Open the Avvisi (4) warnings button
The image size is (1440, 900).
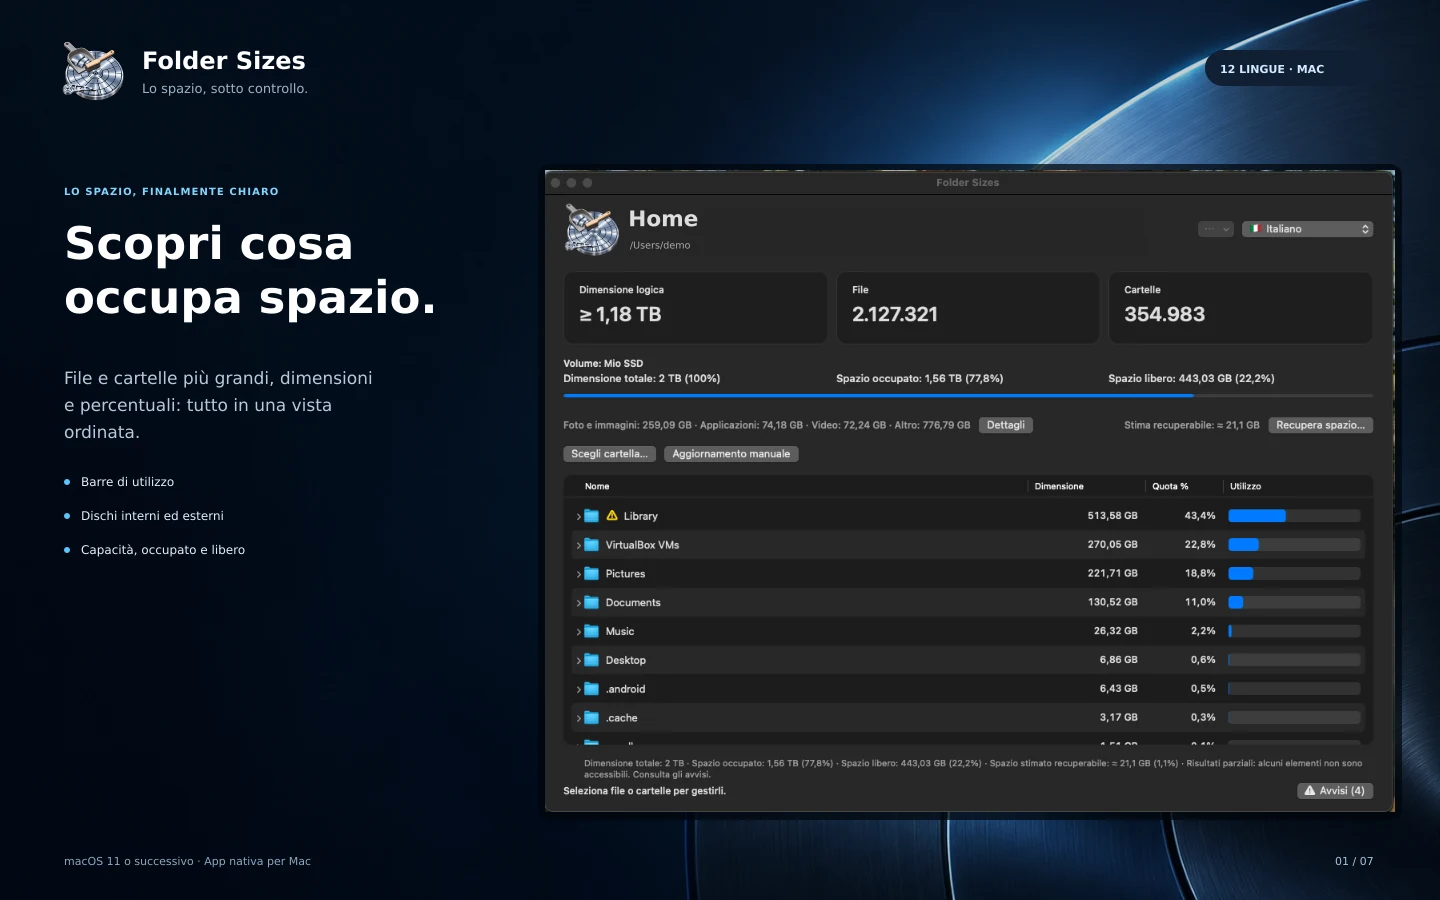tap(1335, 791)
